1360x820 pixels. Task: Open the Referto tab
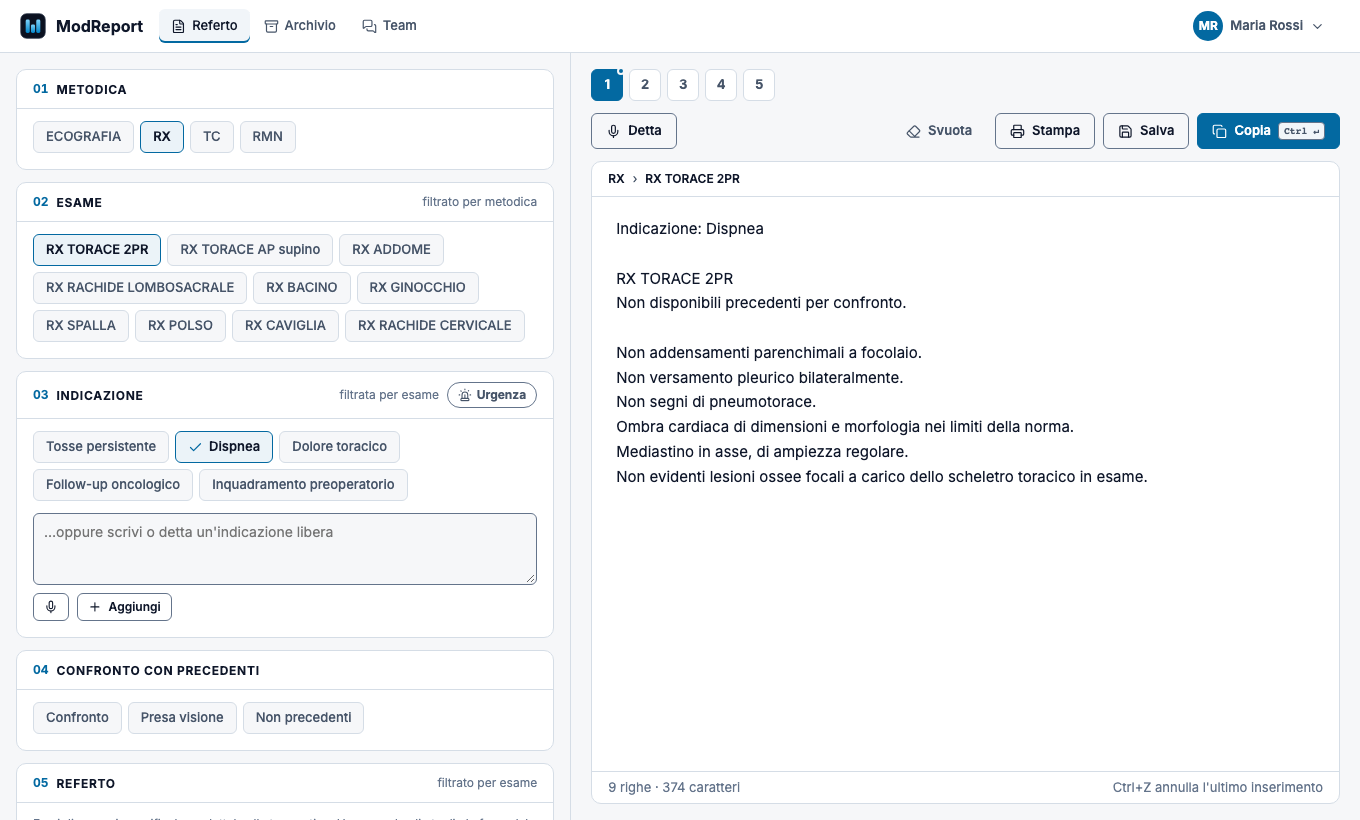coord(204,26)
